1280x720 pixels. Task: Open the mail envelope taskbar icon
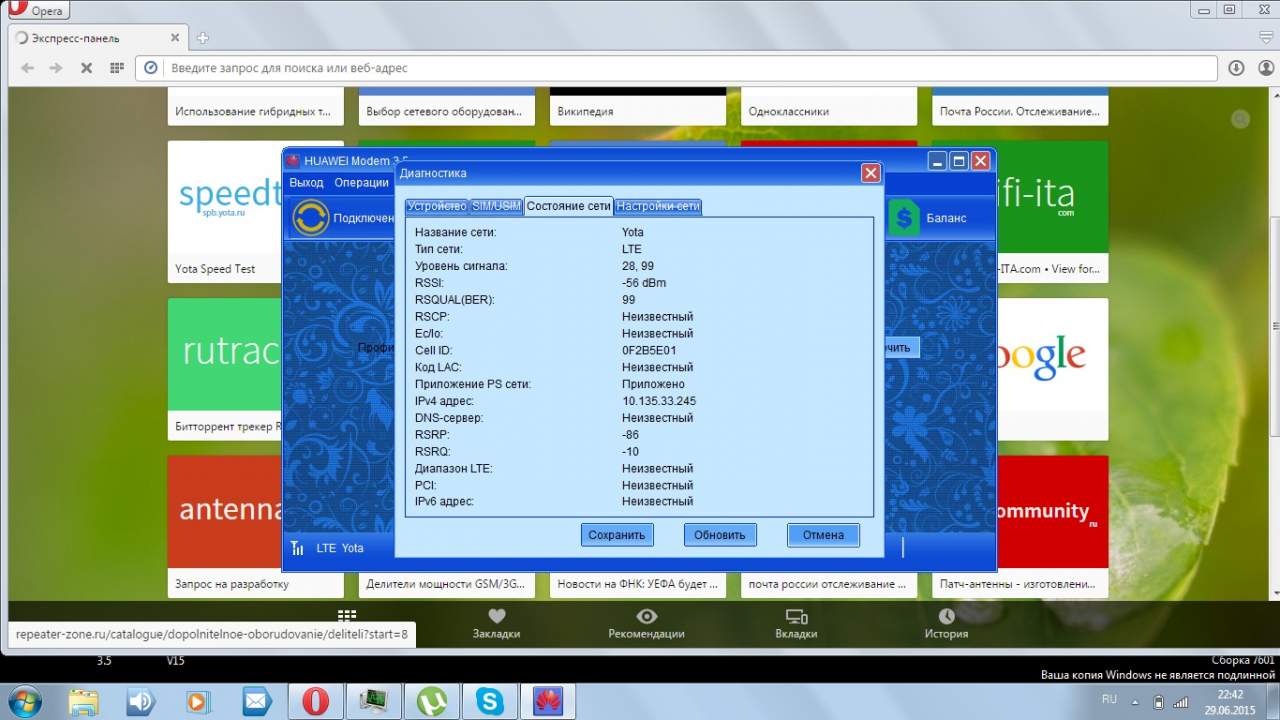click(x=256, y=701)
